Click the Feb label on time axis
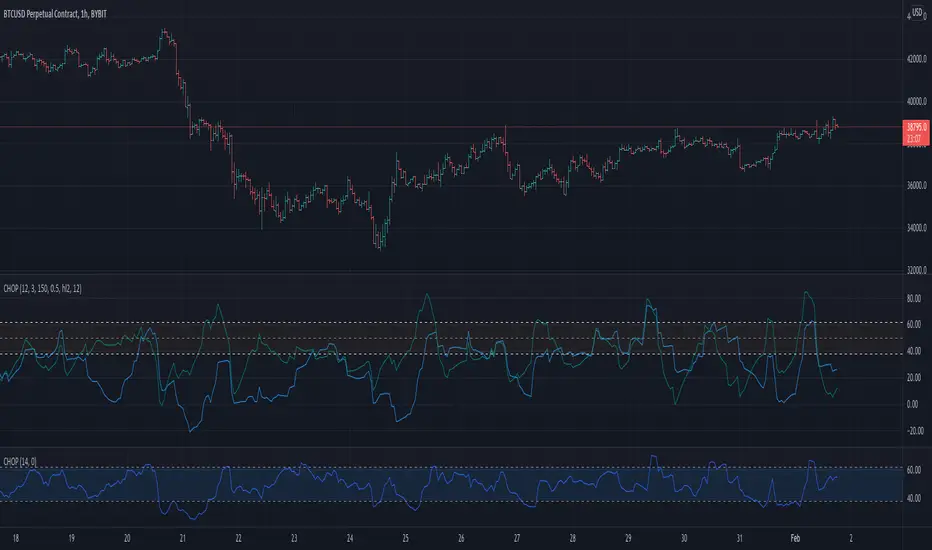Screen dimensions: 932x550 [795, 538]
